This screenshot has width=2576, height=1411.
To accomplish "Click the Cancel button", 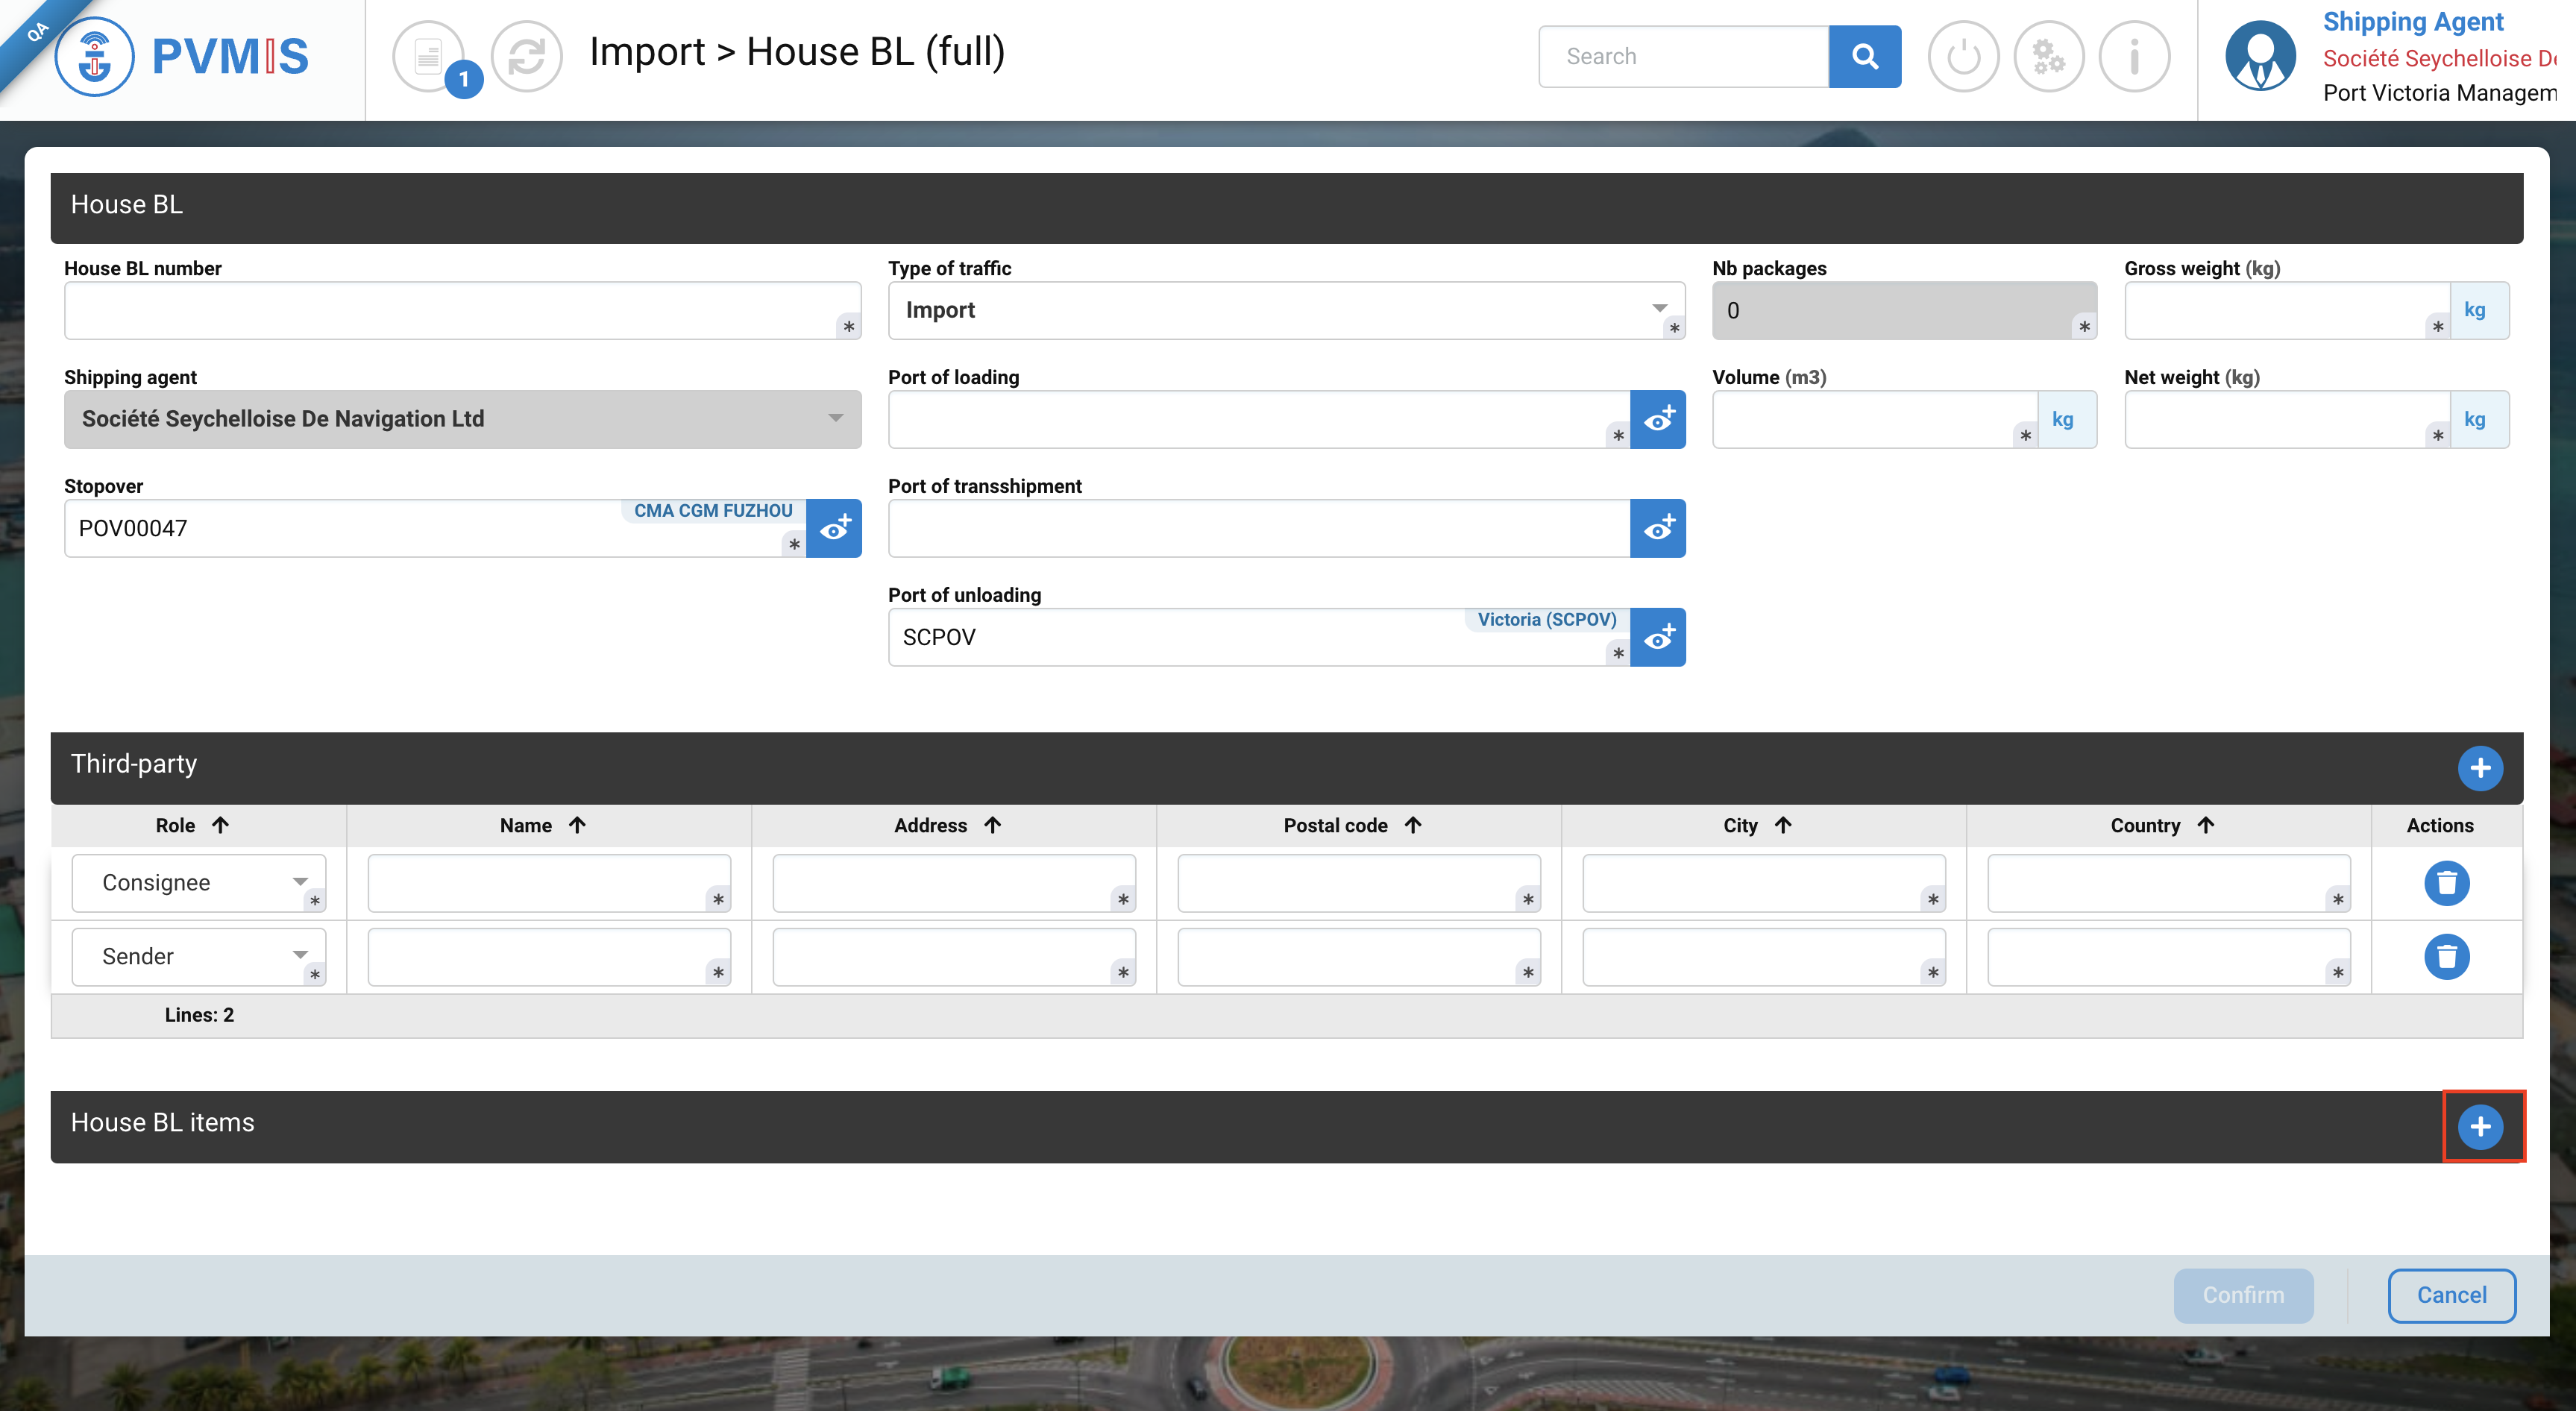I will click(x=2451, y=1295).
